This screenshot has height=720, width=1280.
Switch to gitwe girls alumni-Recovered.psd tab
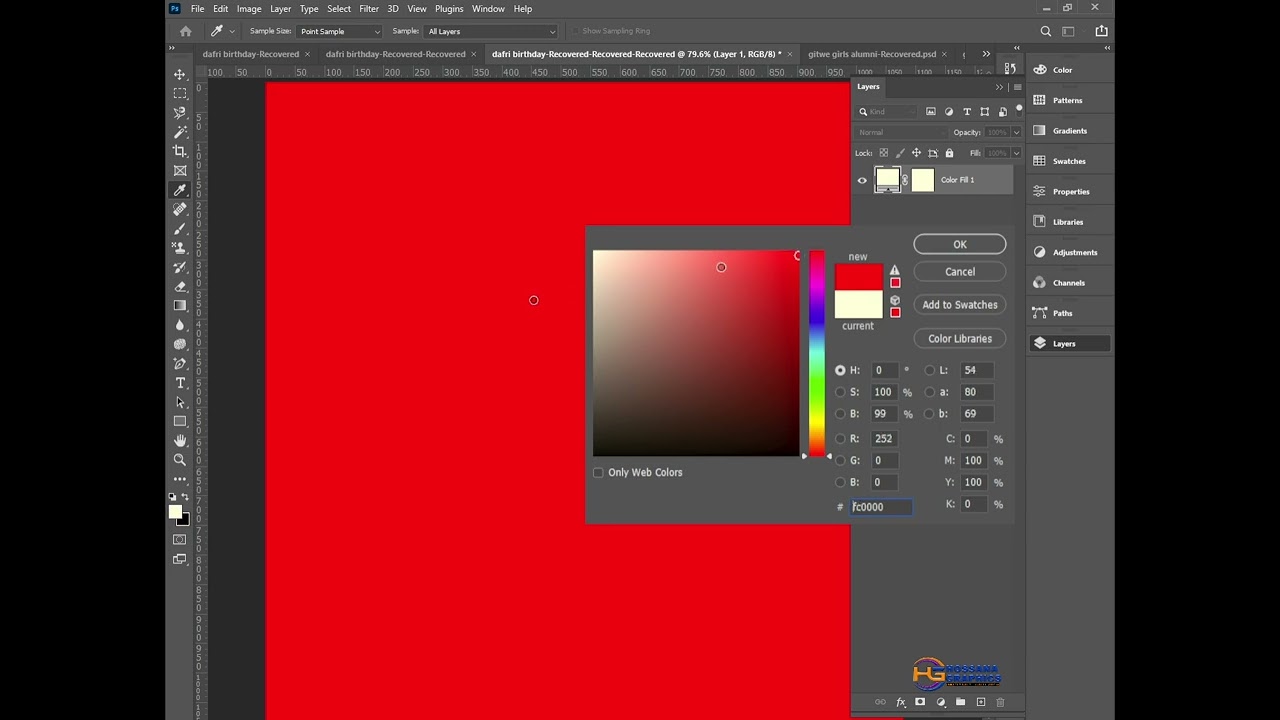(x=872, y=54)
